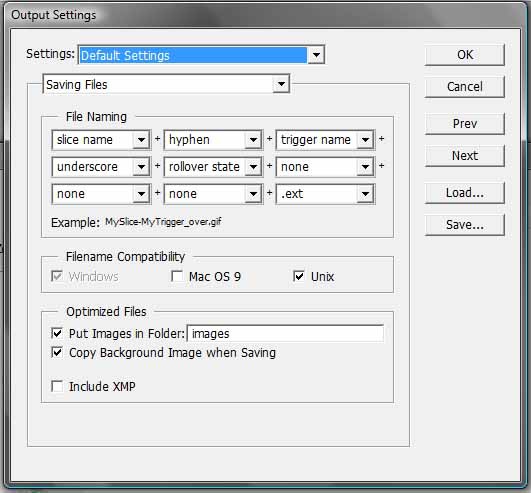Viewport: 531px width, 493px height.
Task: Click the Cancel button
Action: click(x=465, y=87)
